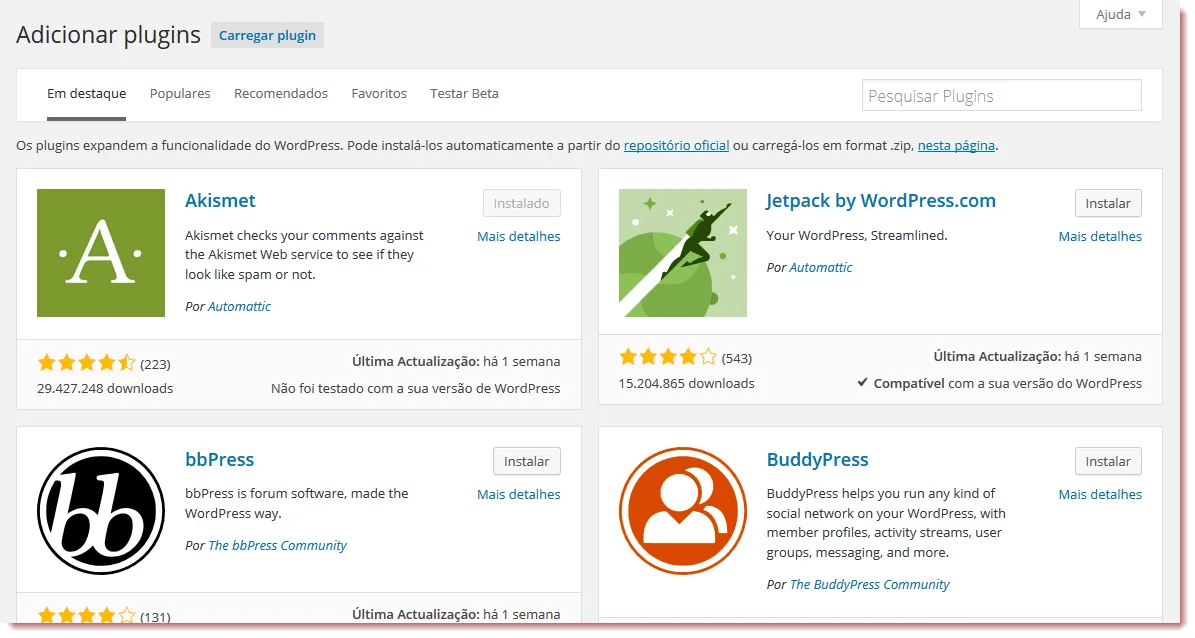Open the Recomendados tab
Image resolution: width=1195 pixels, height=638 pixels.
tap(281, 94)
